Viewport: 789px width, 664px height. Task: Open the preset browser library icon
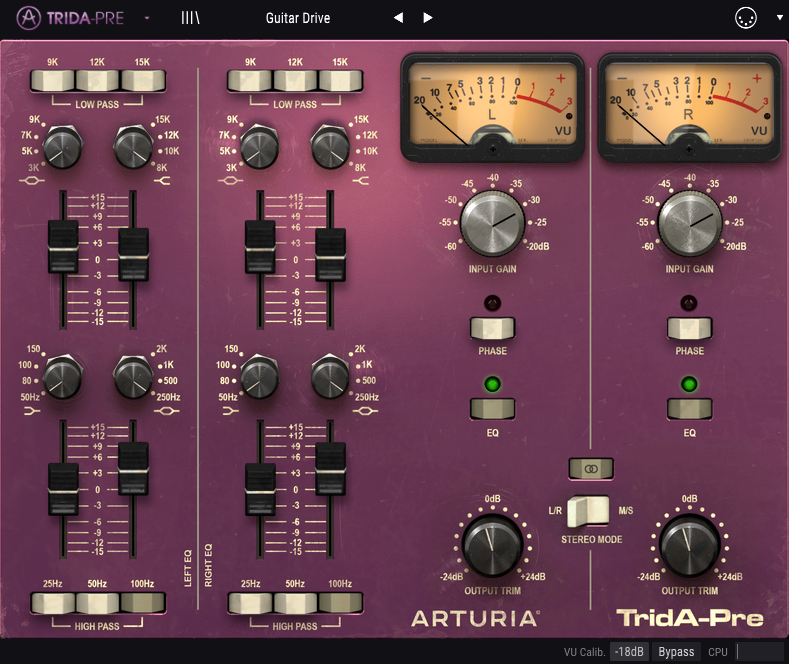click(x=190, y=18)
